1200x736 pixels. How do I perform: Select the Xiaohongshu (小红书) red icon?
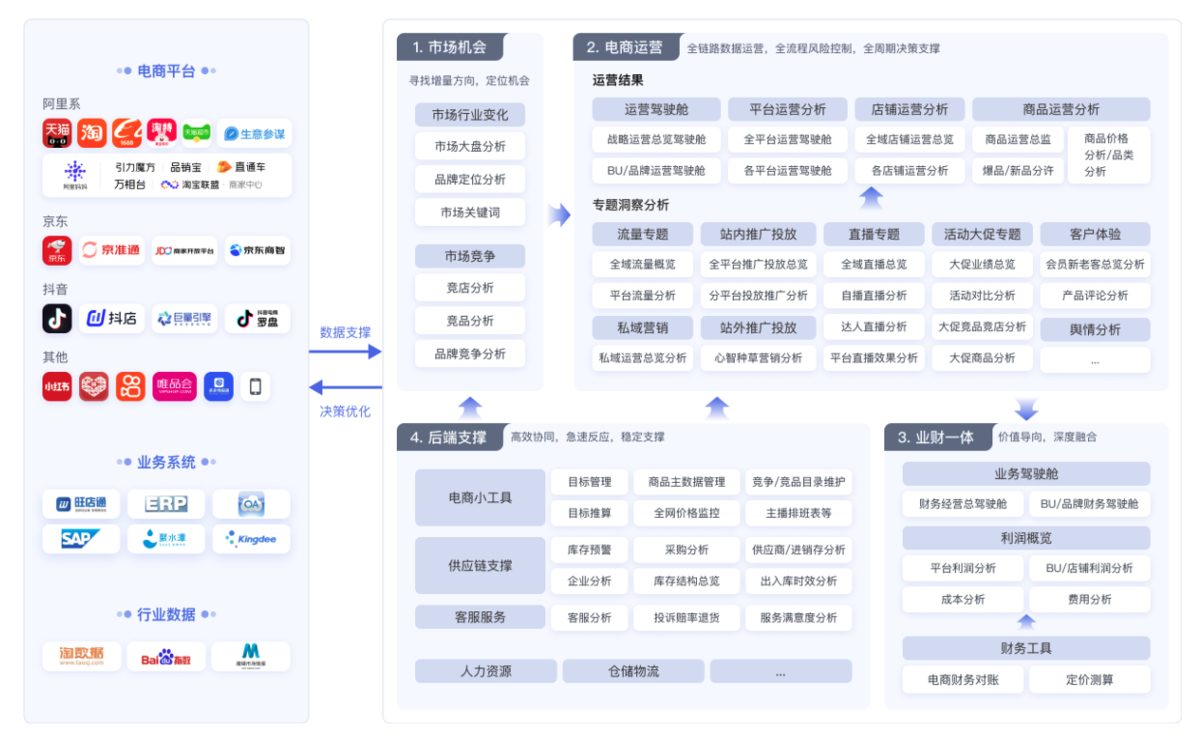(x=57, y=386)
